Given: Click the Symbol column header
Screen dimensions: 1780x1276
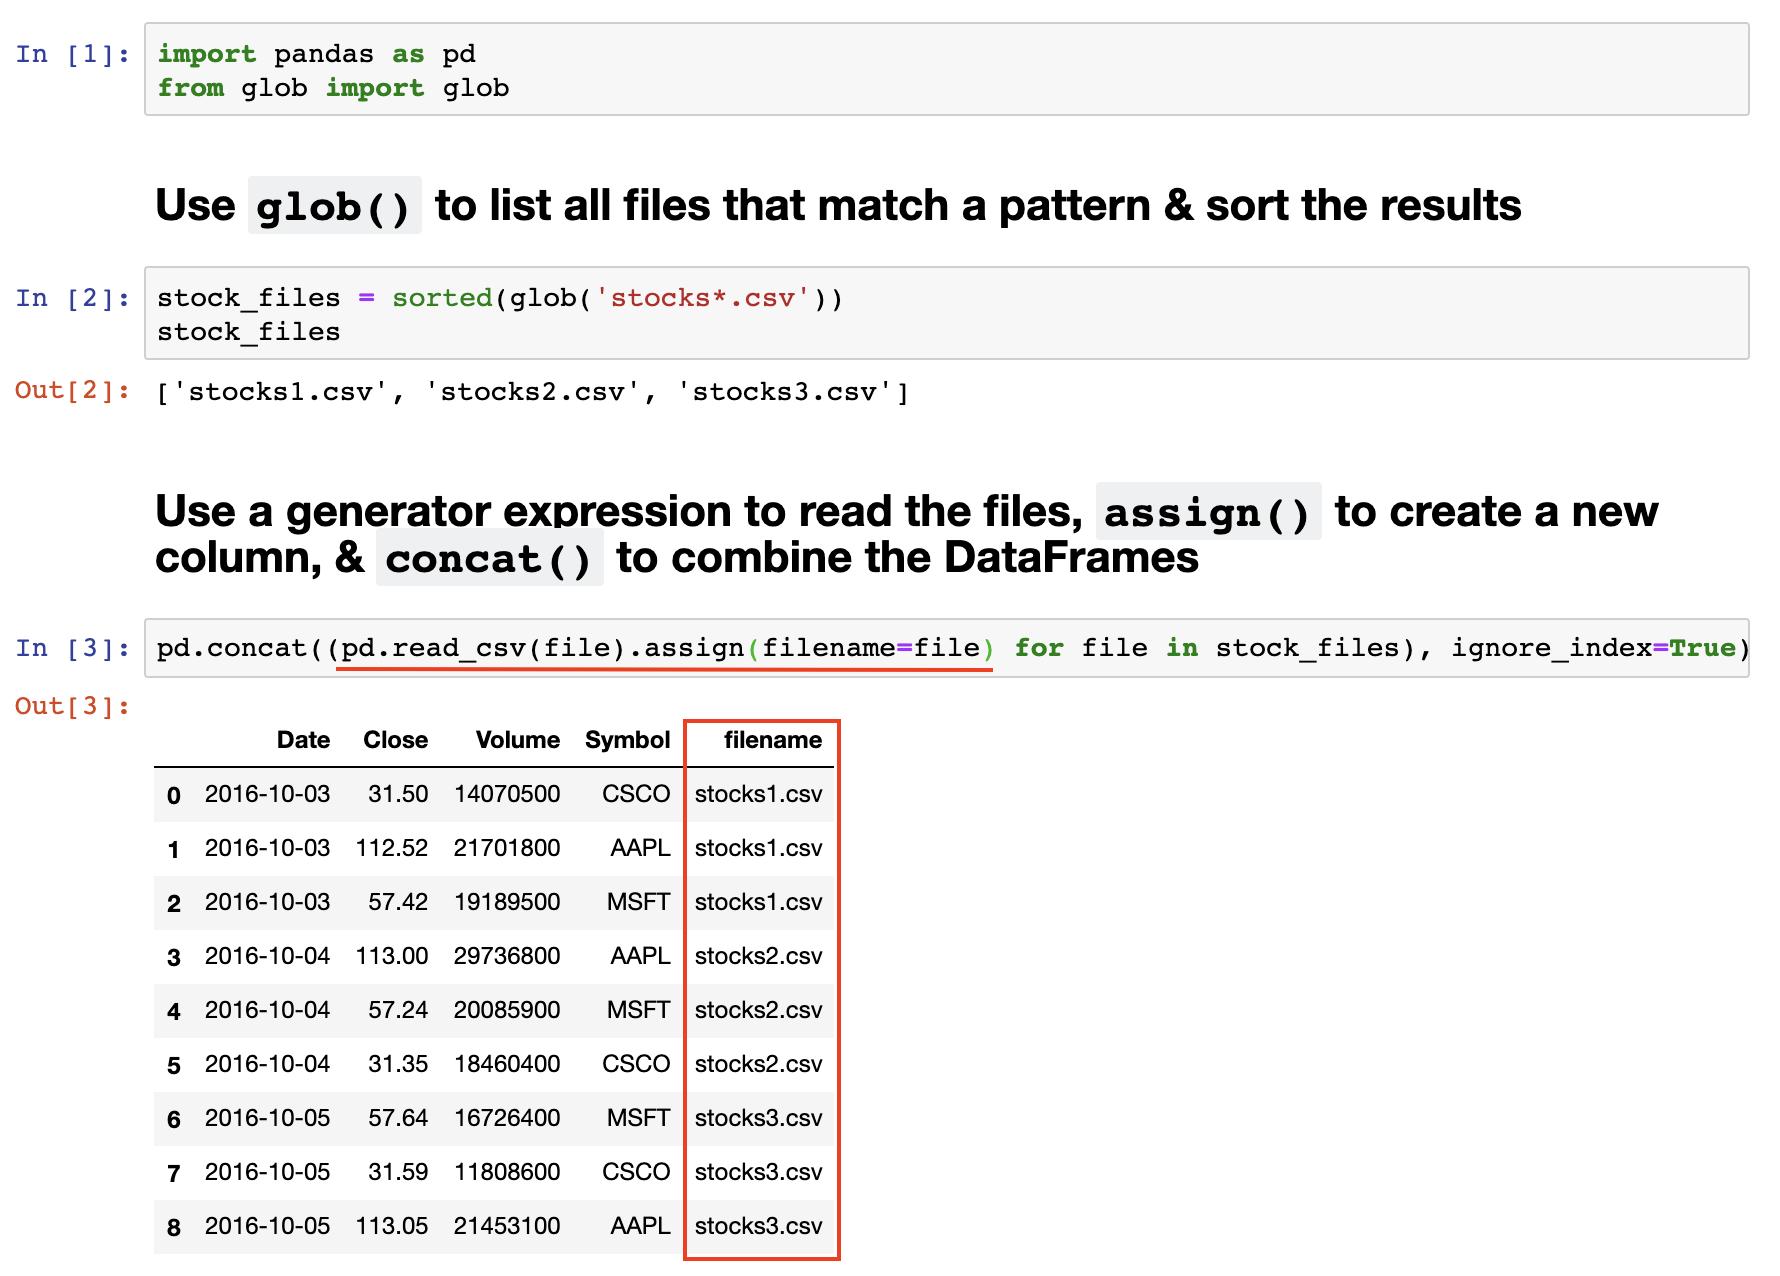Looking at the screenshot, I should pos(627,740).
